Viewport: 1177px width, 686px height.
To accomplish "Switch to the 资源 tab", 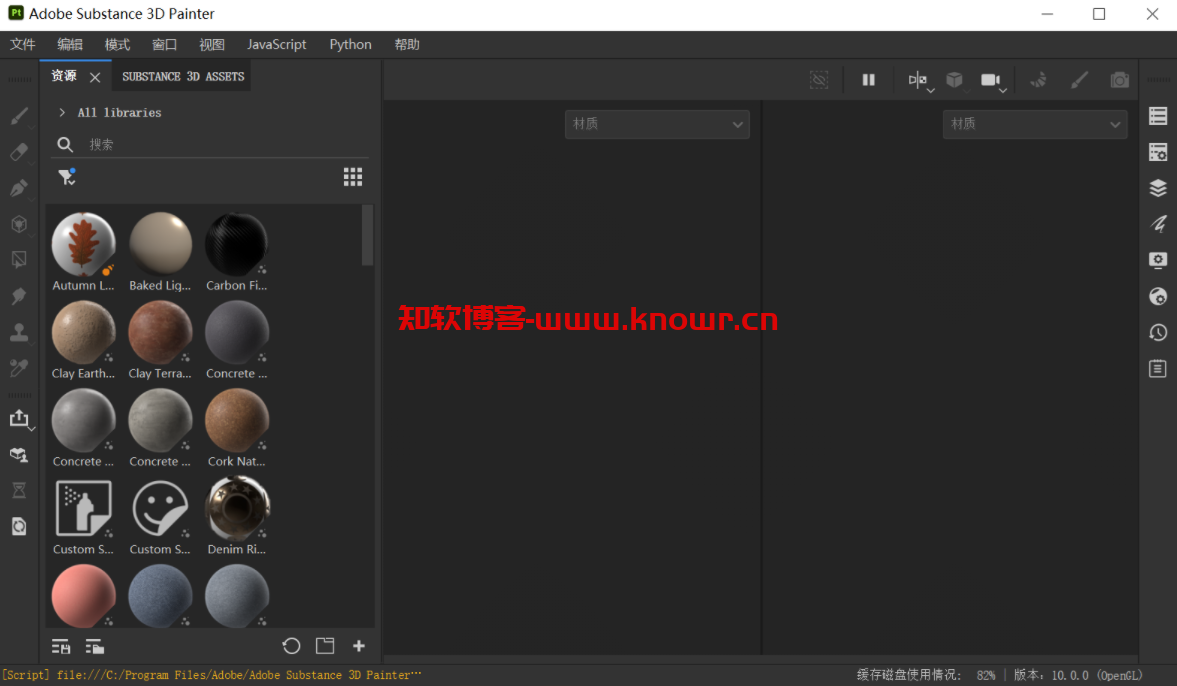I will 64,76.
